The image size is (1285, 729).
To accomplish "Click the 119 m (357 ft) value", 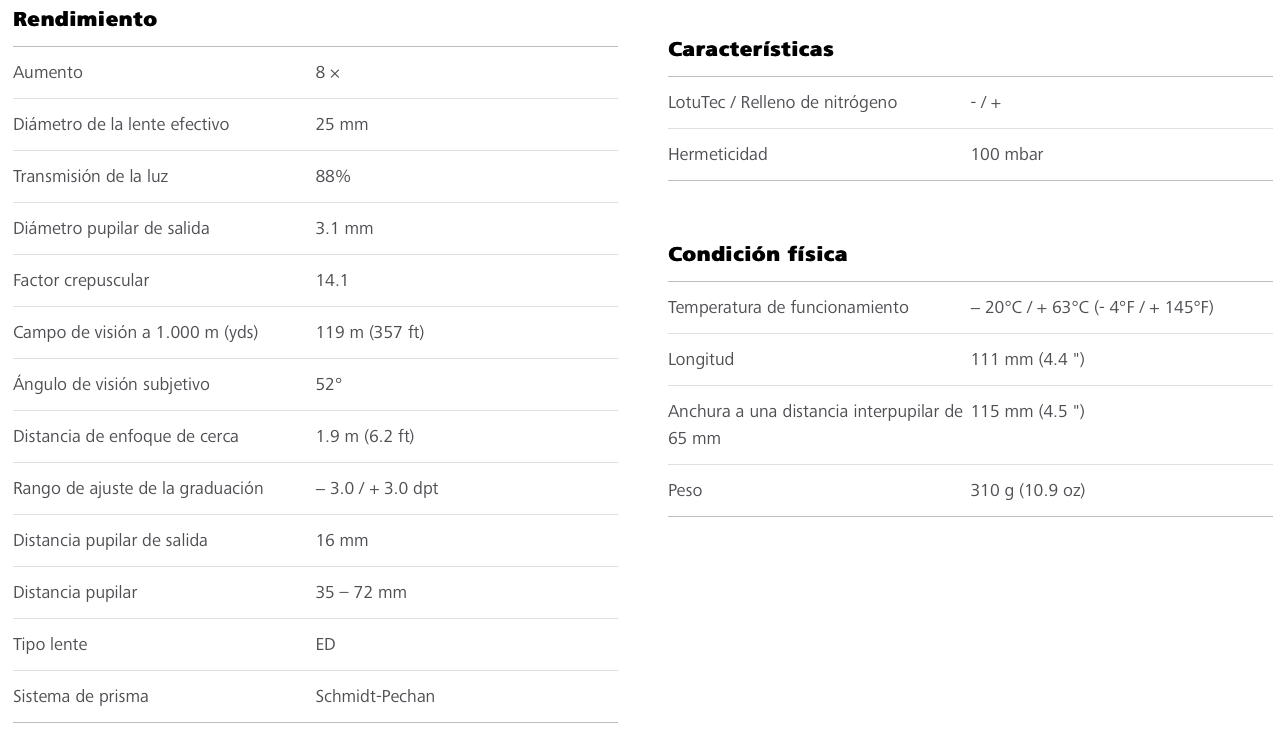I will click(x=369, y=332).
